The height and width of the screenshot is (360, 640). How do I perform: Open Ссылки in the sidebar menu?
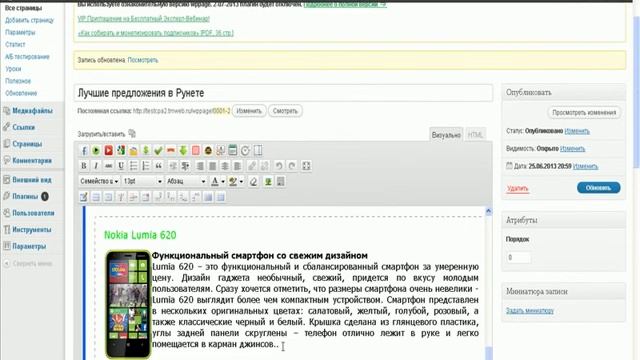pyautogui.click(x=23, y=127)
